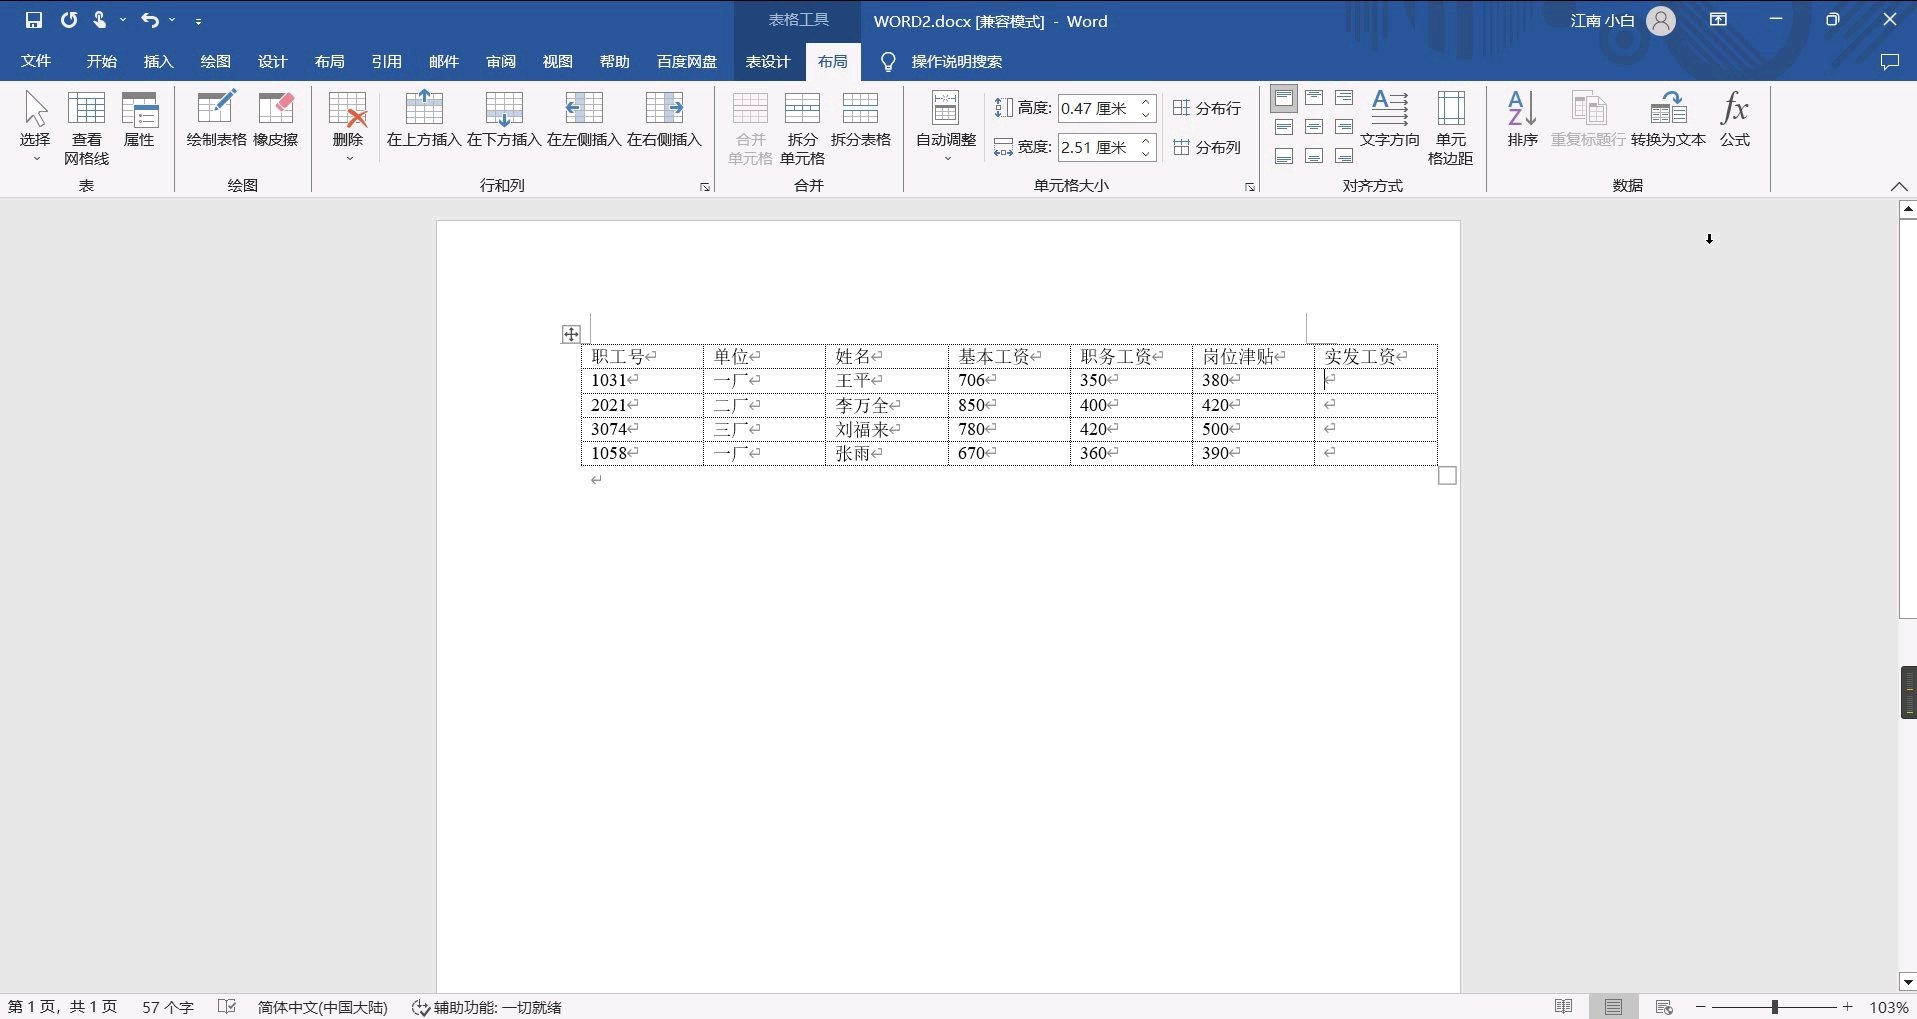The image size is (1917, 1019).
Task: Switch to Review (审阅) tab
Action: click(501, 62)
